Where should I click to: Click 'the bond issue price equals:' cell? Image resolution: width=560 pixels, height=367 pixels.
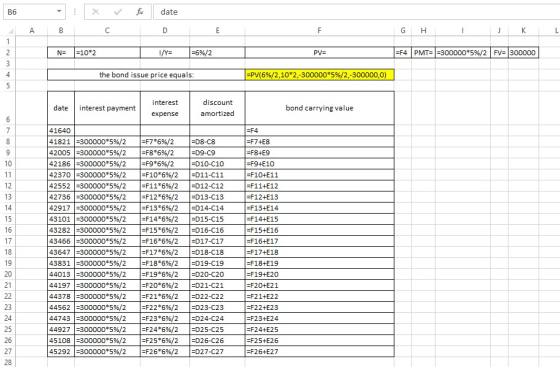[146, 75]
